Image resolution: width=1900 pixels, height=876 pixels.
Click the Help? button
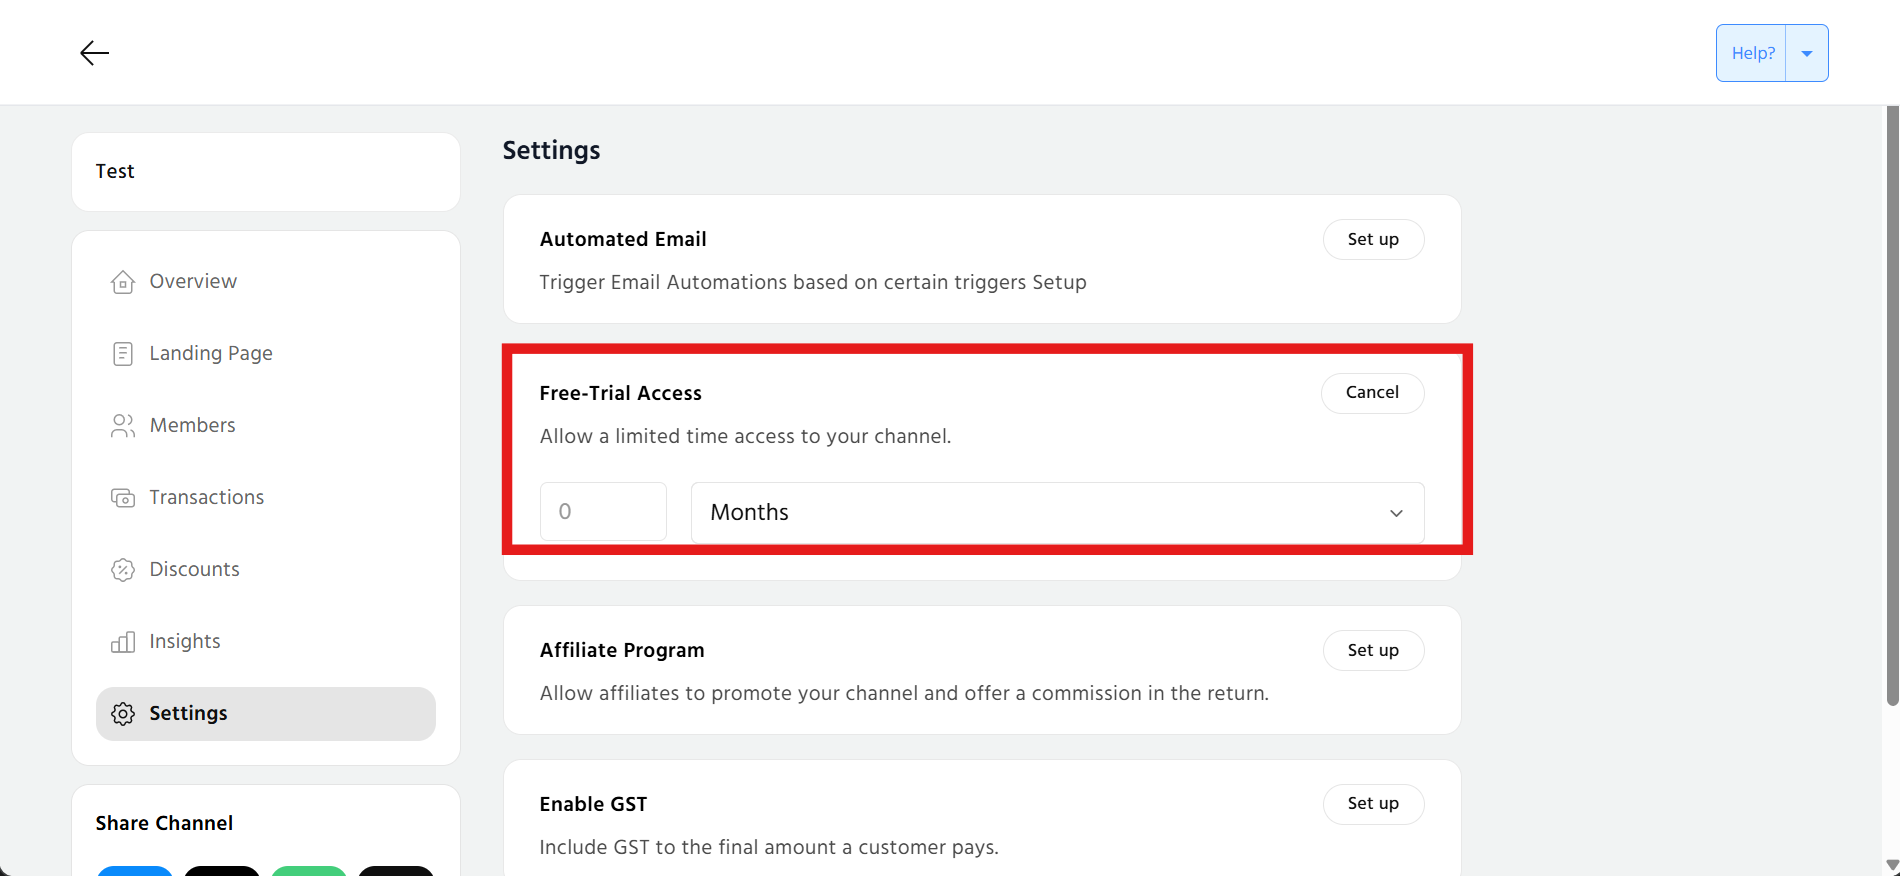1752,53
